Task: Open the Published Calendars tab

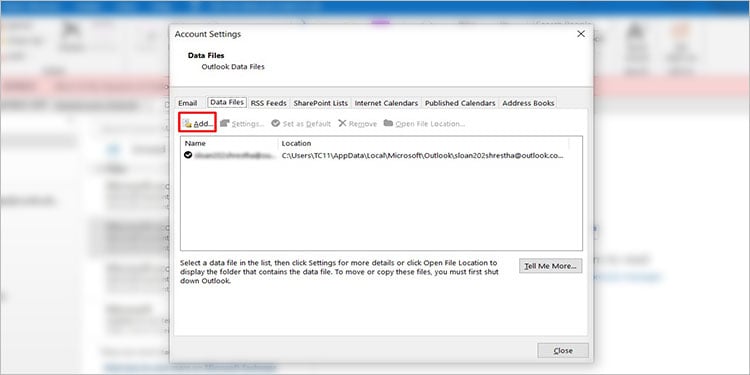Action: click(460, 103)
